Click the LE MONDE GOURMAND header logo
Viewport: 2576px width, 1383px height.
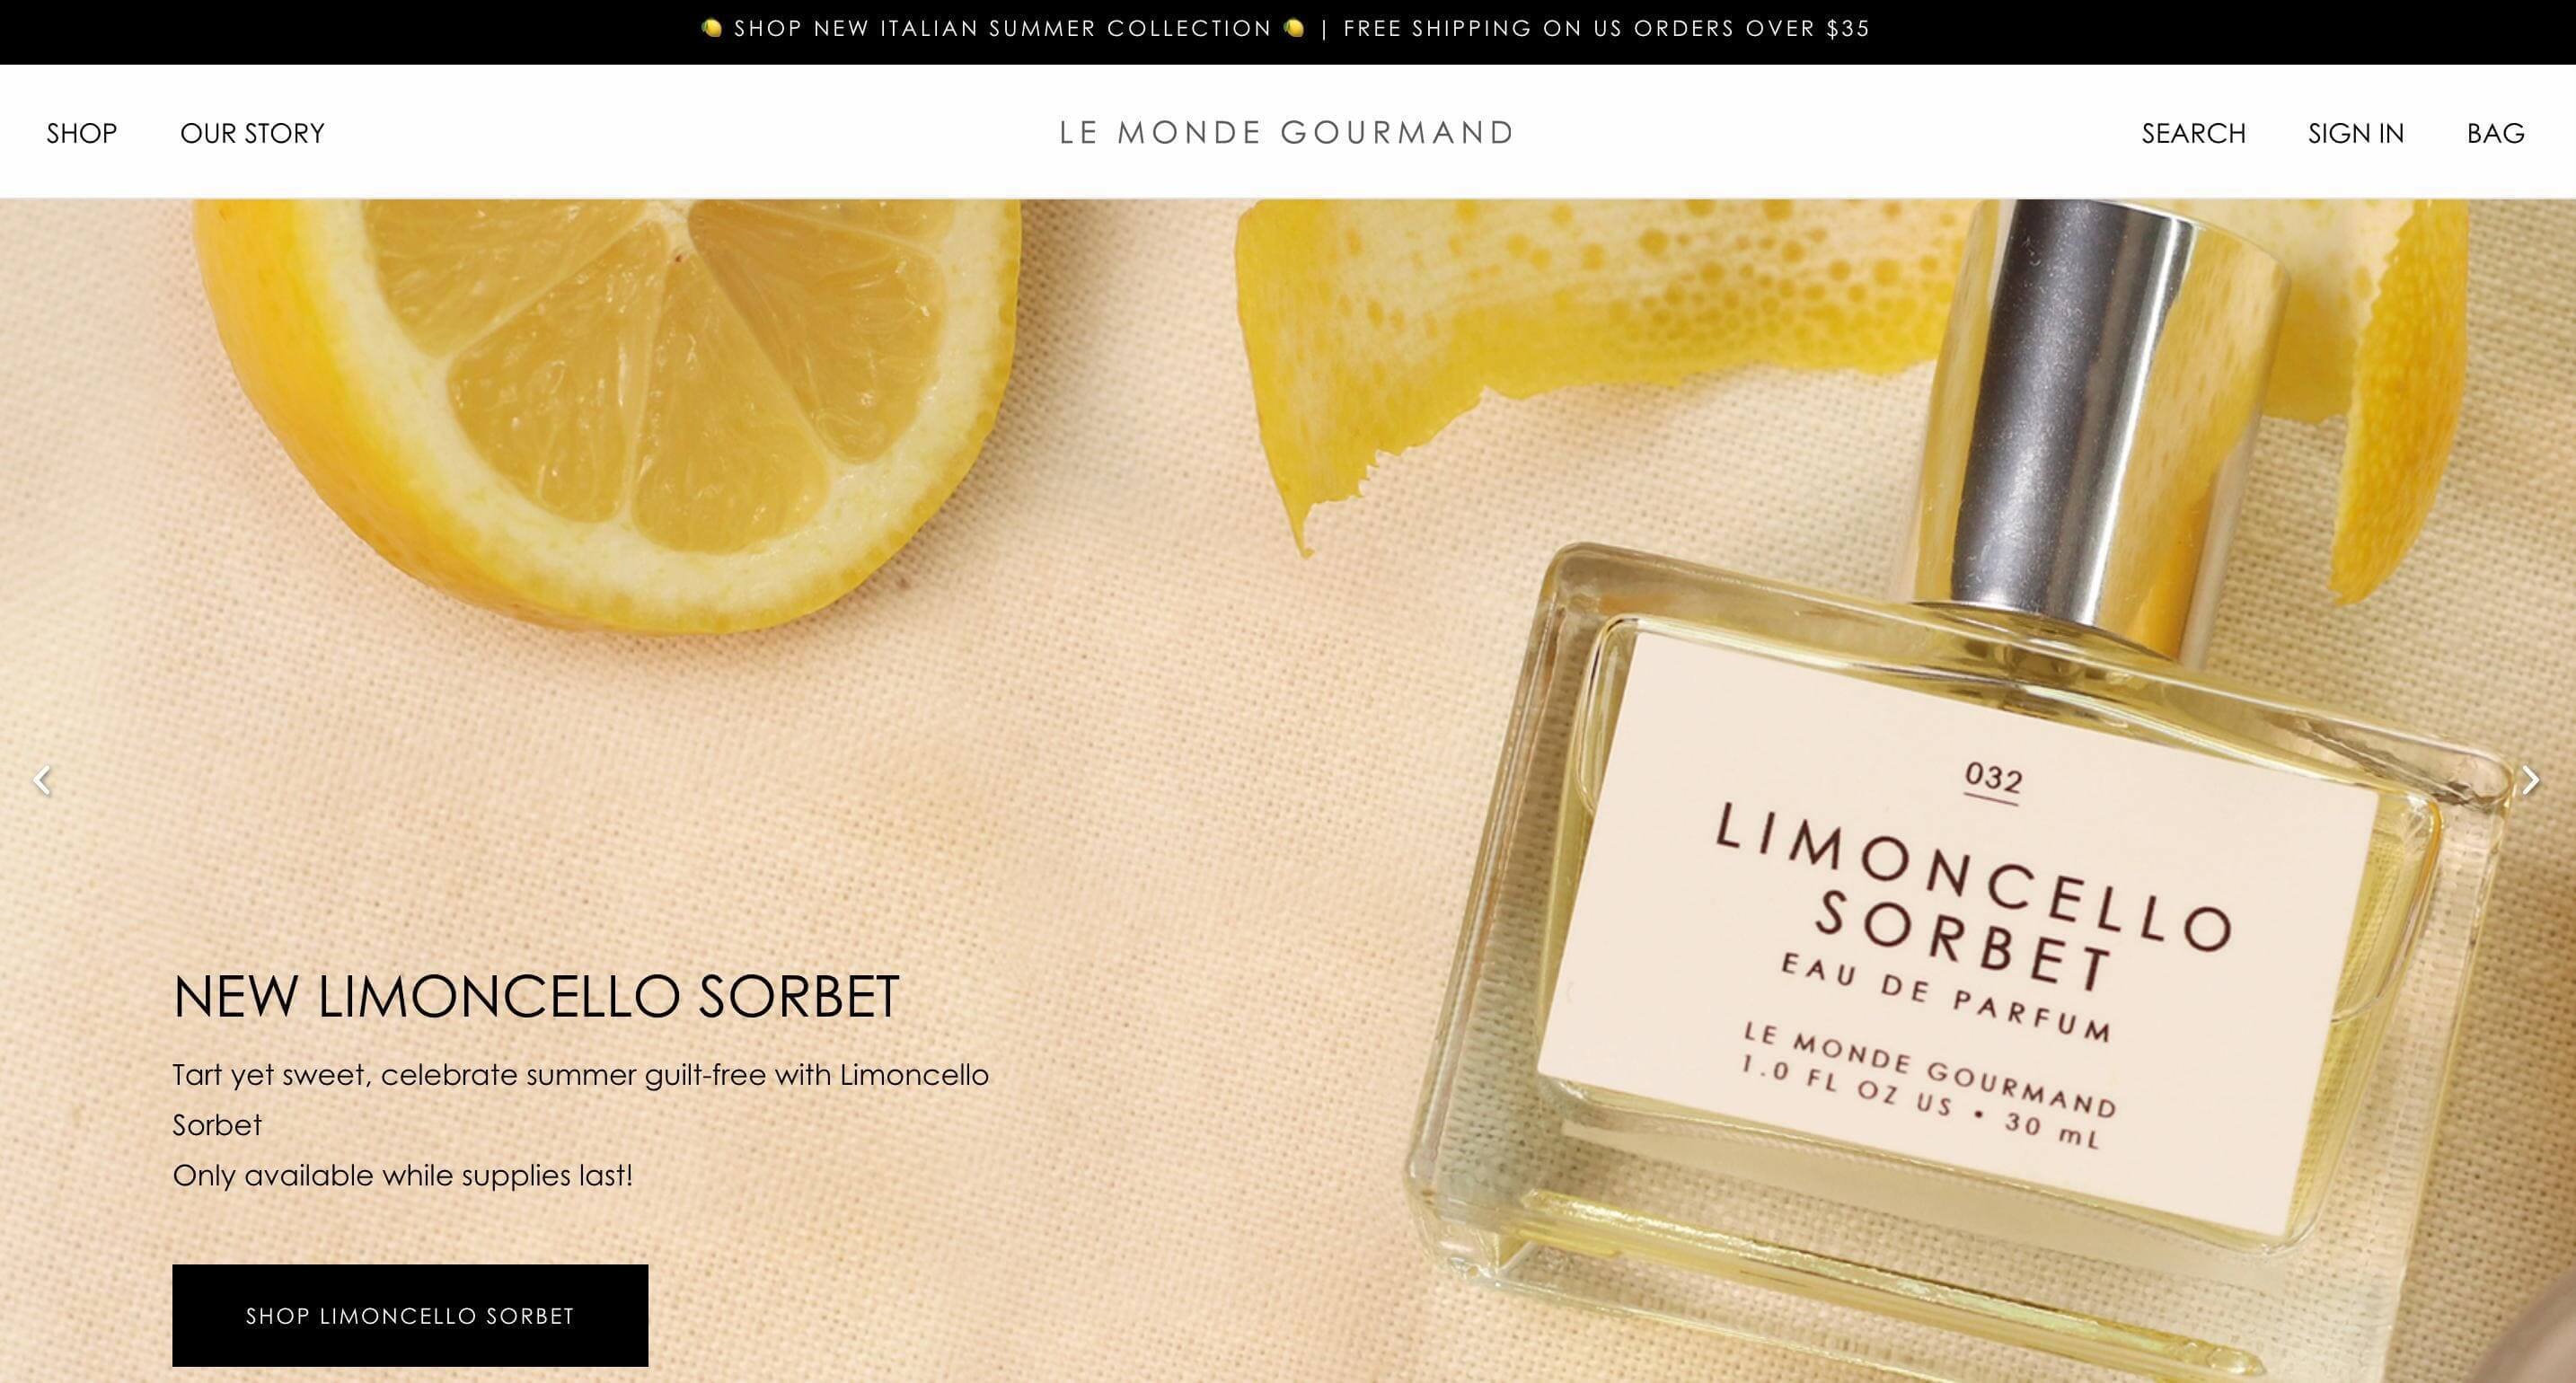point(1287,132)
